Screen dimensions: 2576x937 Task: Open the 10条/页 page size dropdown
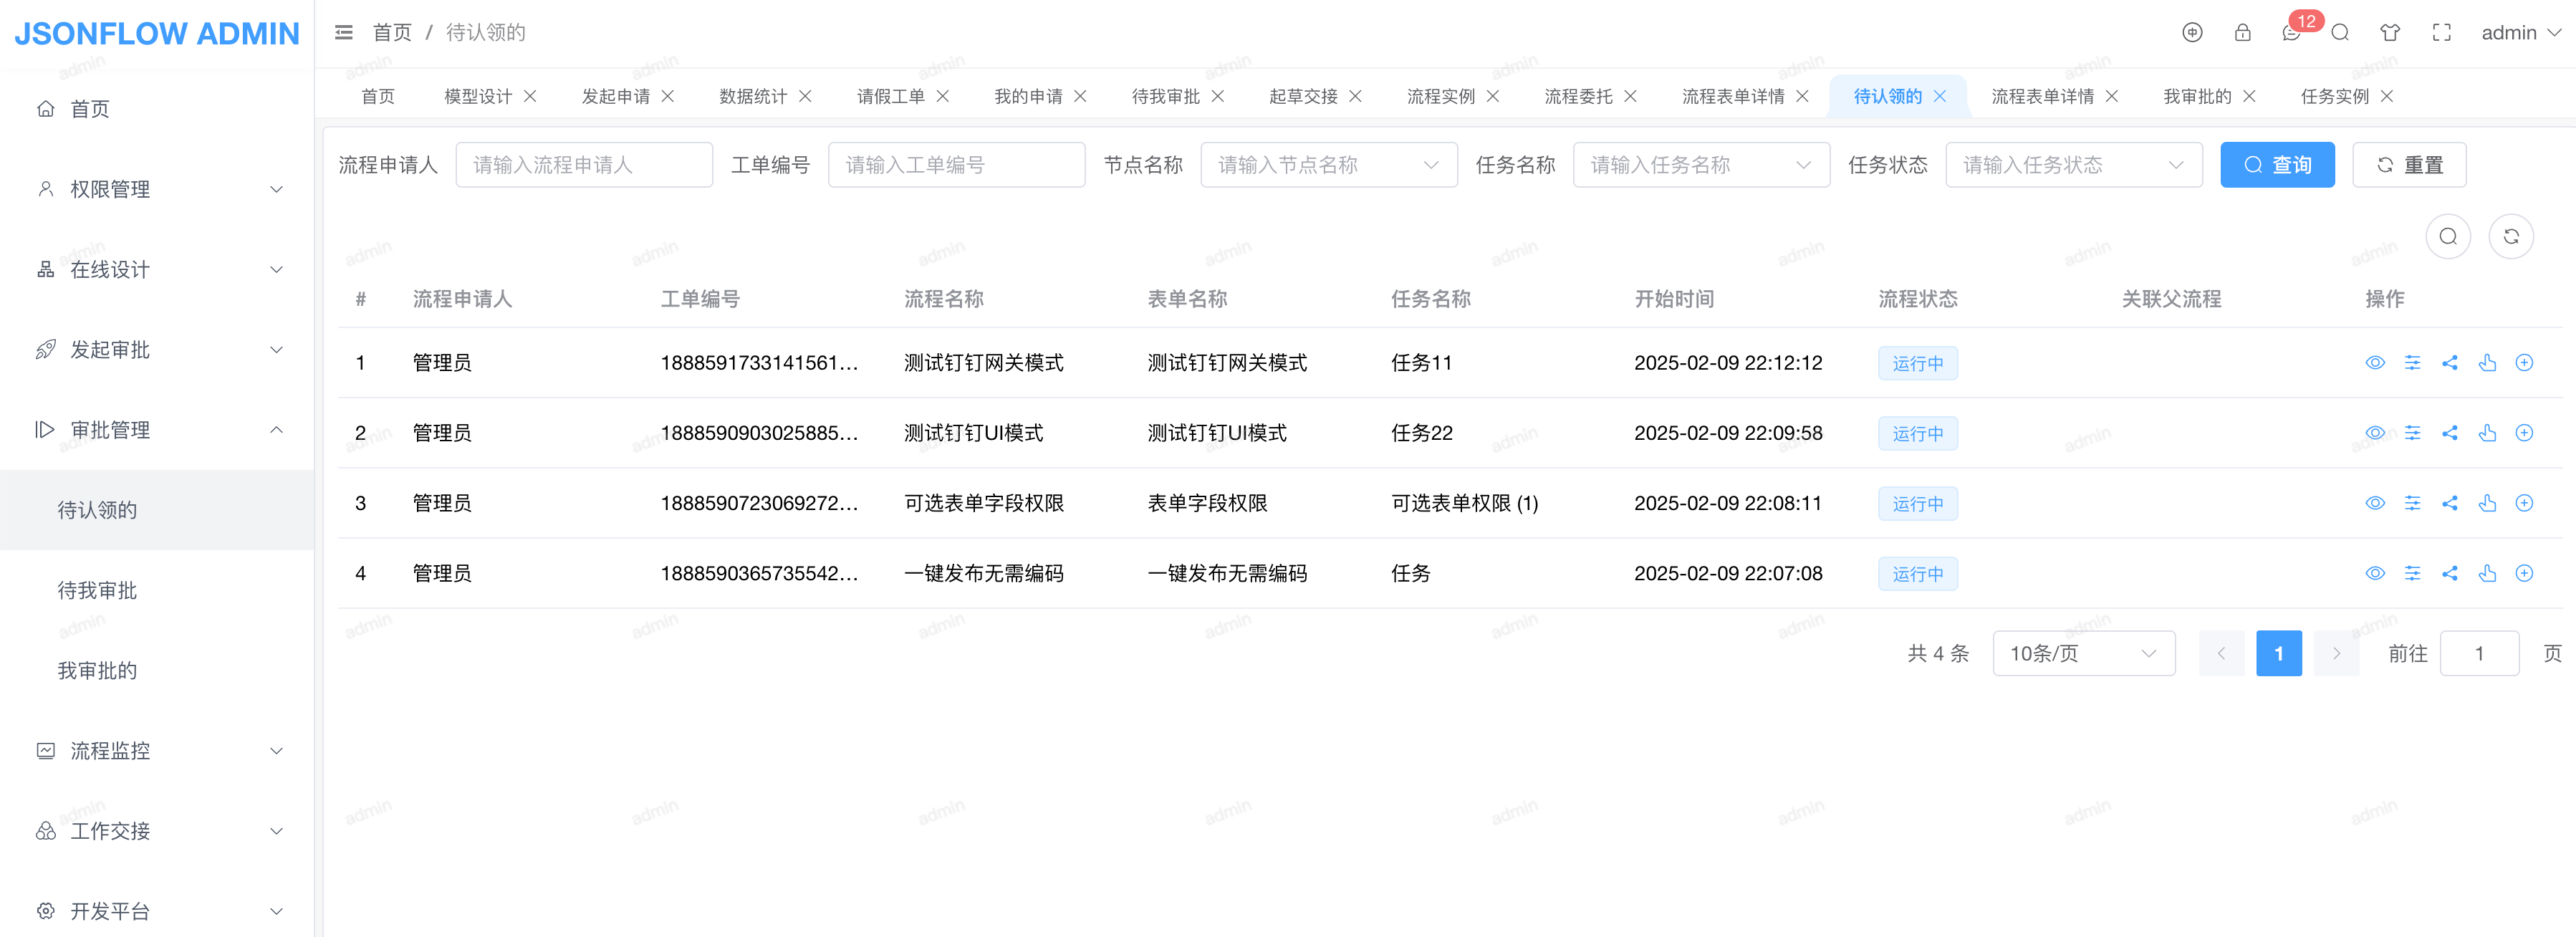(2083, 653)
